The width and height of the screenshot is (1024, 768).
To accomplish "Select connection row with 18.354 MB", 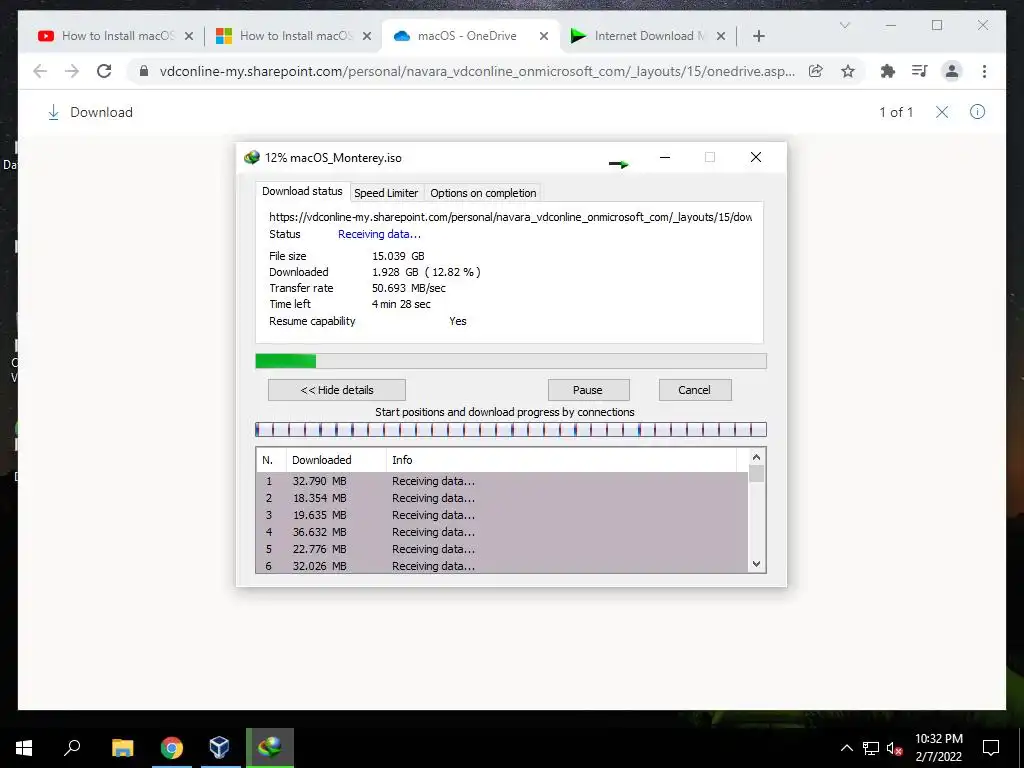I will tap(502, 498).
